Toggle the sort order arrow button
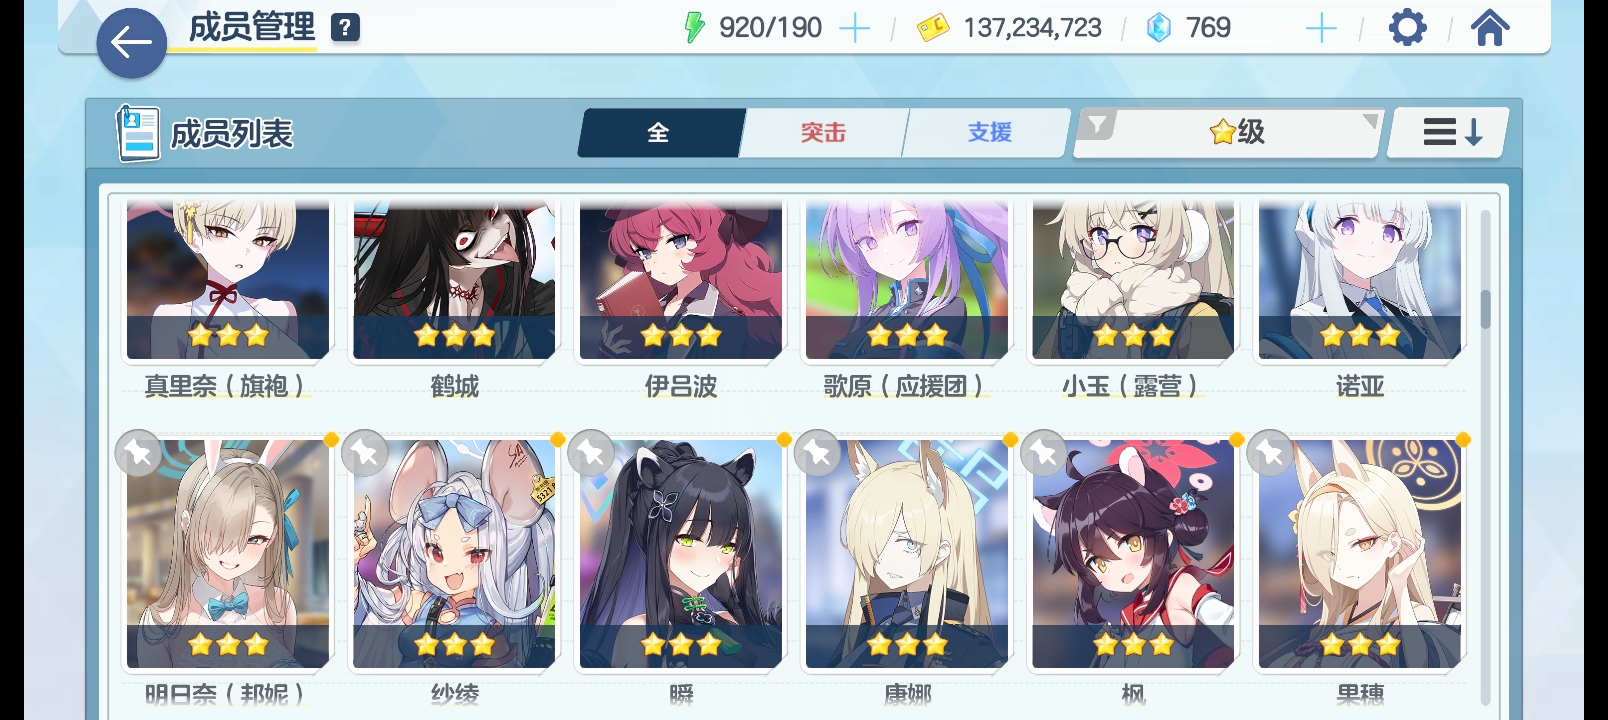The width and height of the screenshot is (1608, 720). click(x=1450, y=132)
